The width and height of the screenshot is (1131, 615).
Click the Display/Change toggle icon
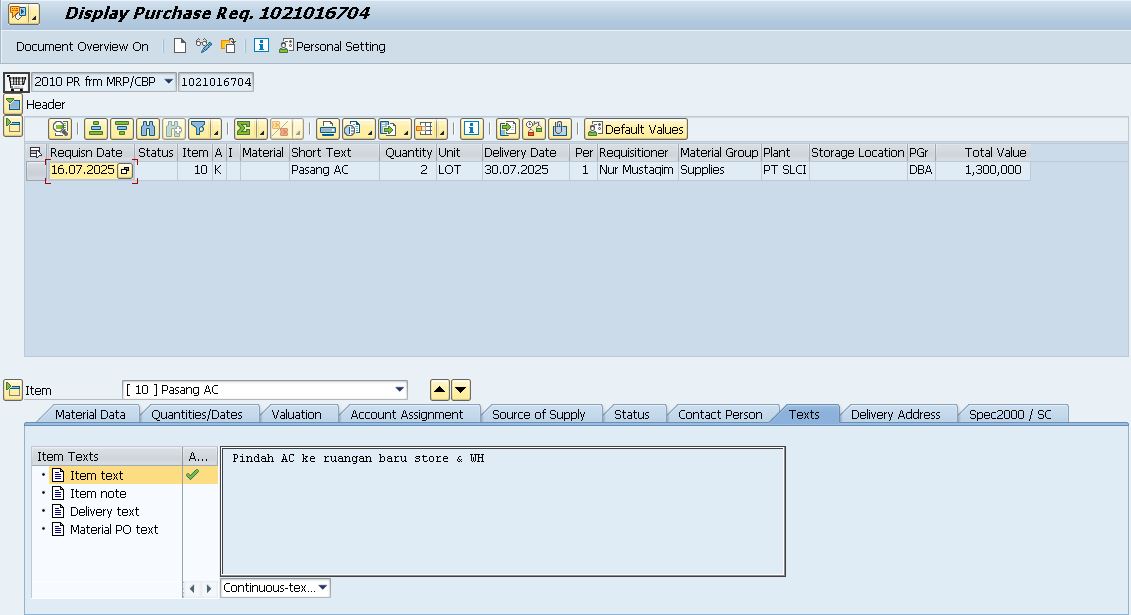pyautogui.click(x=204, y=46)
